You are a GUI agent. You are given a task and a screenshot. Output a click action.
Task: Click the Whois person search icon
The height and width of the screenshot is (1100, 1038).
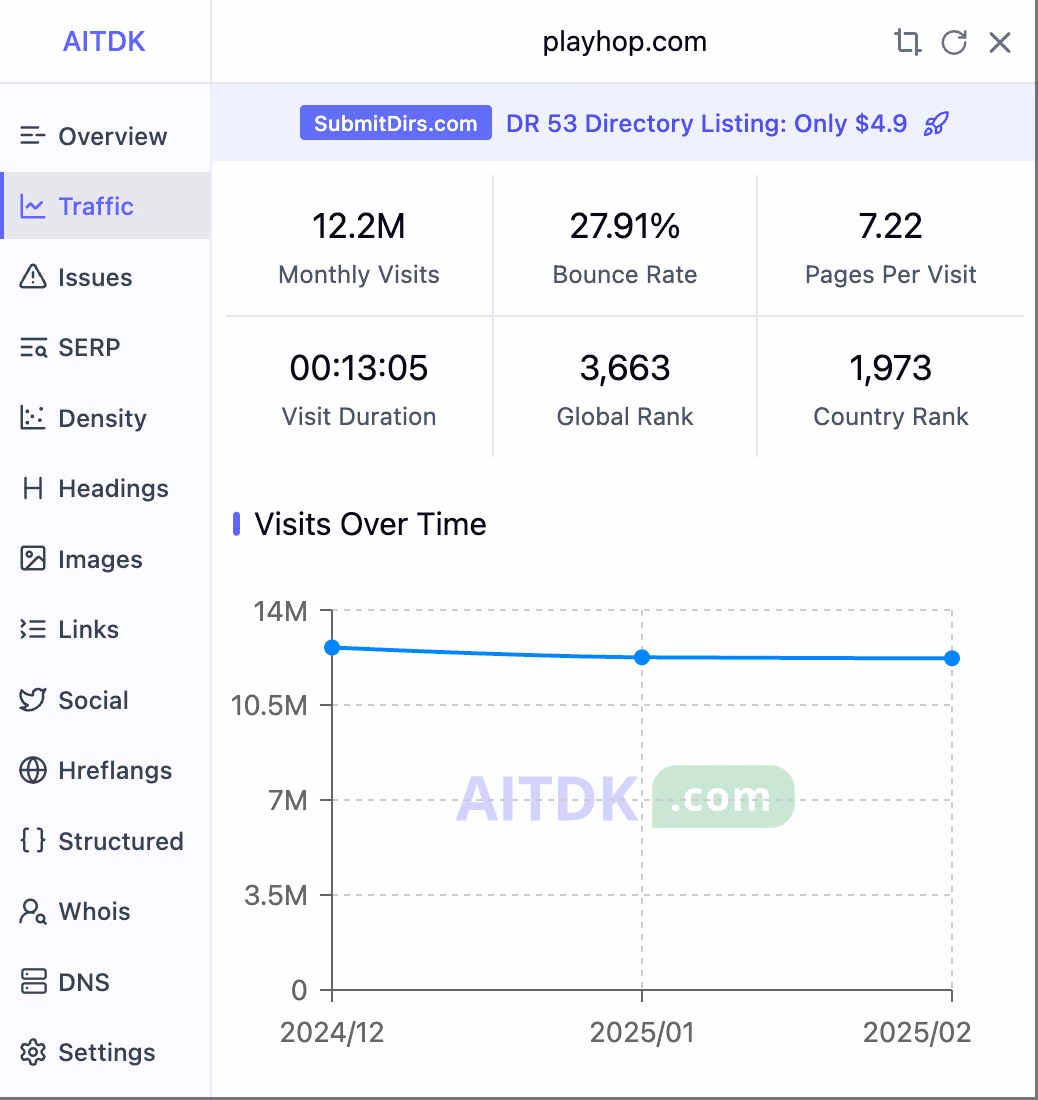coord(33,911)
